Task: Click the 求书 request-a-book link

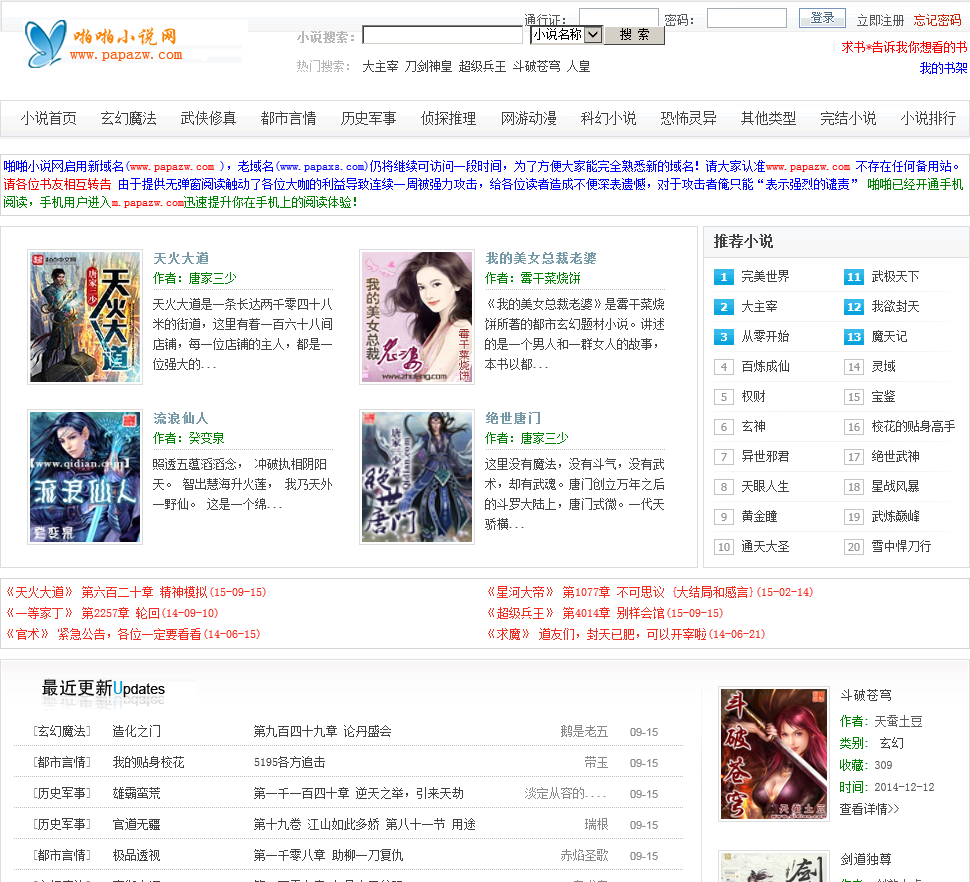Action: [904, 47]
